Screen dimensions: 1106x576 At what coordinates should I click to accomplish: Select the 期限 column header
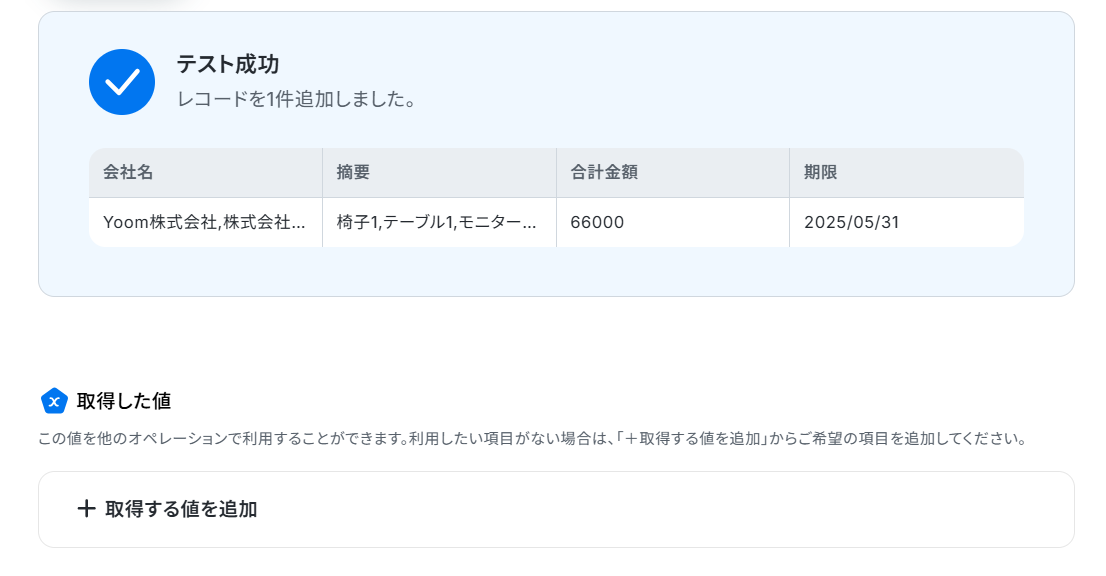point(906,173)
